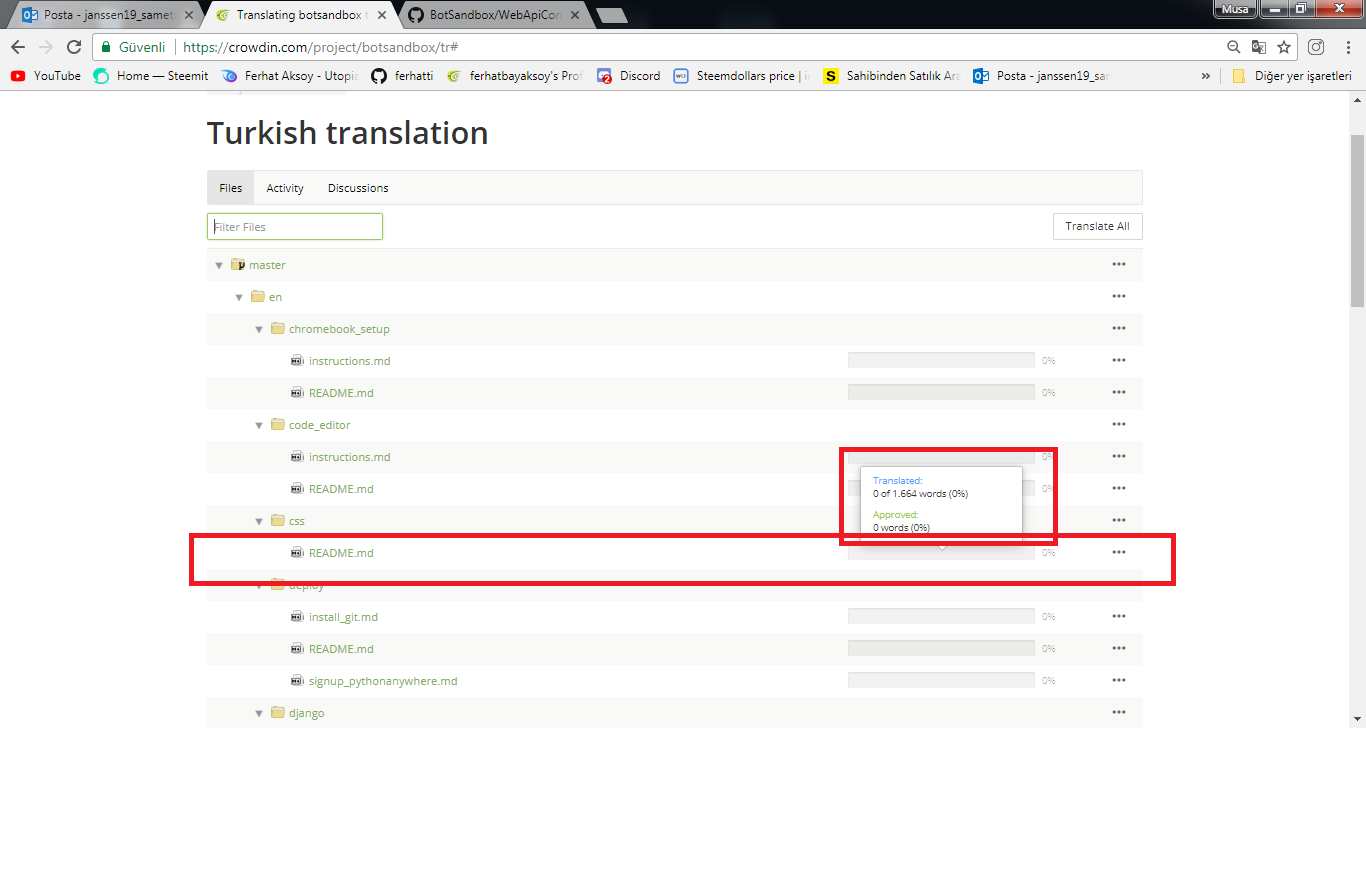Image resolution: width=1366 pixels, height=872 pixels.
Task: Click the Güvenli secure site indicator
Action: point(133,47)
